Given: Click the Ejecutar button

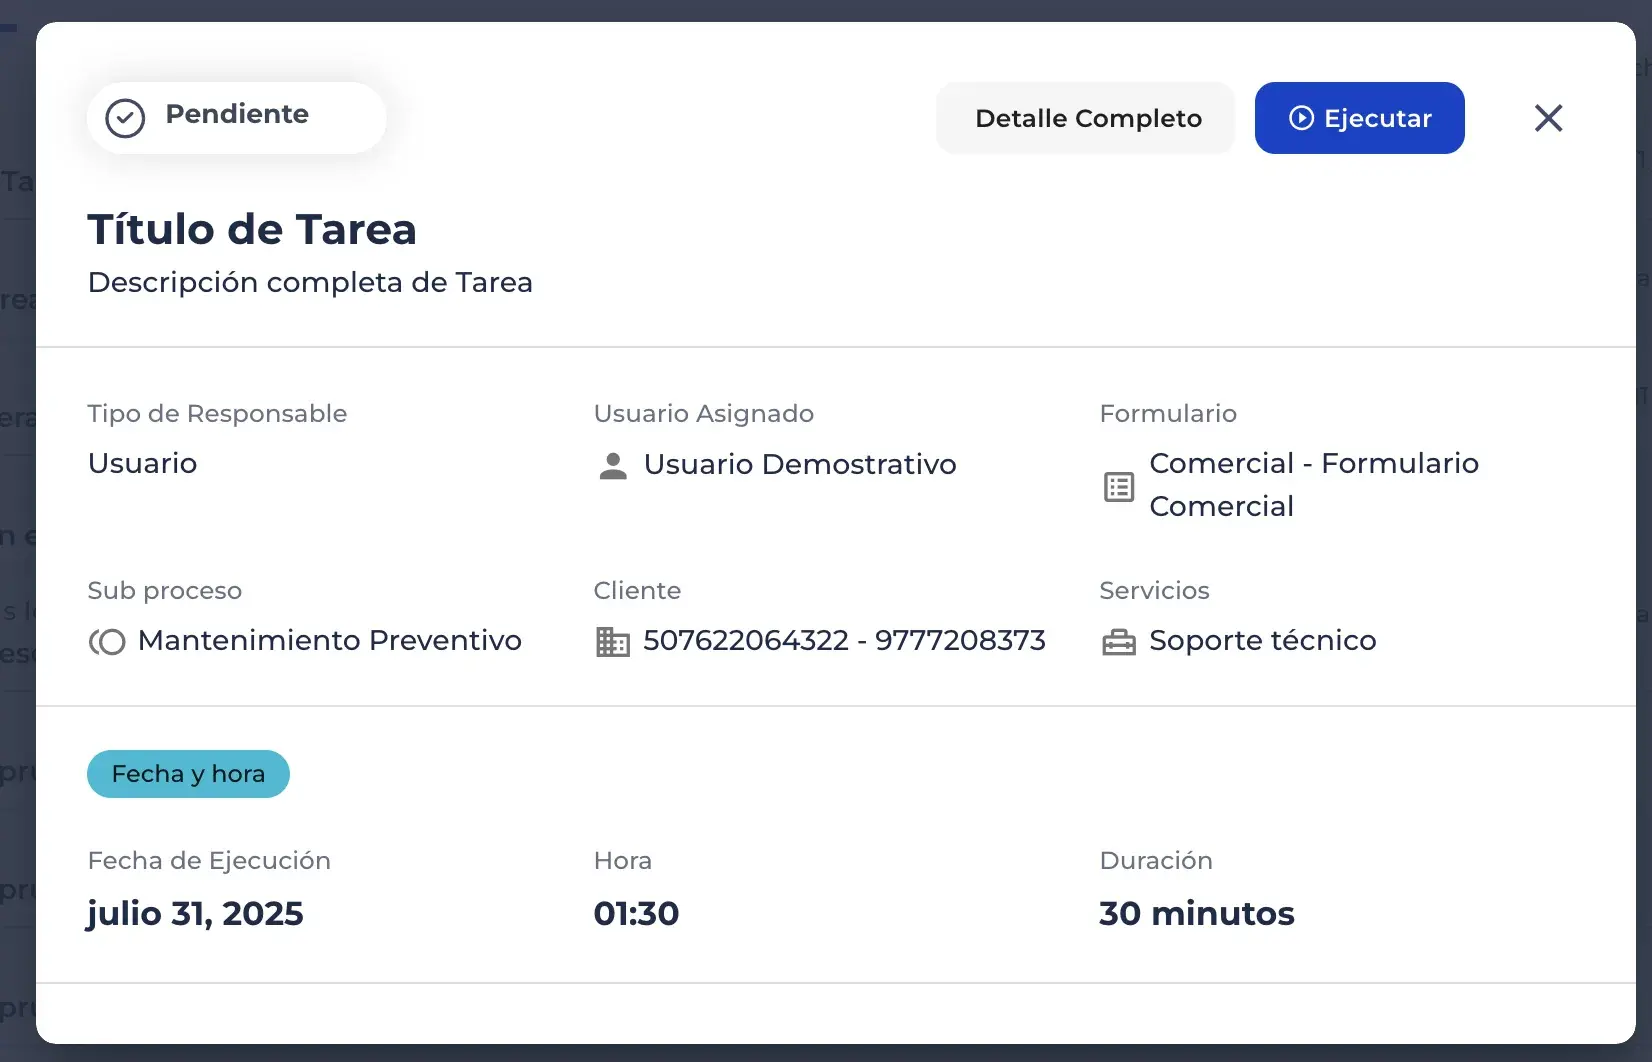Looking at the screenshot, I should coord(1359,118).
